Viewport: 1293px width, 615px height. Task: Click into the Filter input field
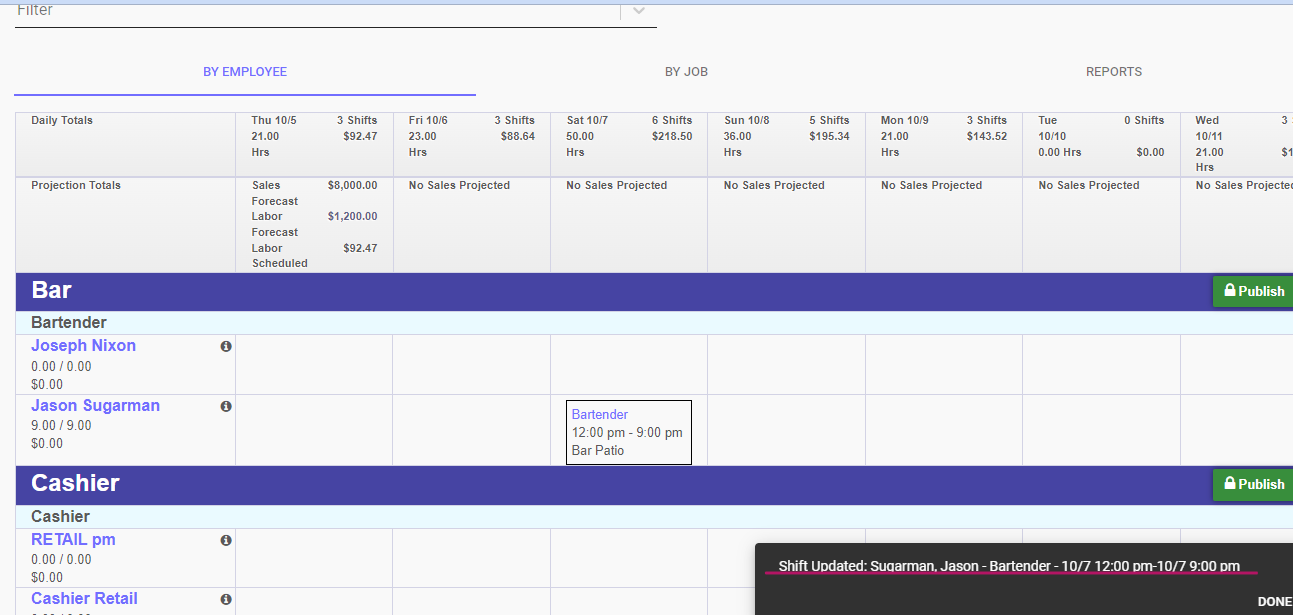[318, 12]
